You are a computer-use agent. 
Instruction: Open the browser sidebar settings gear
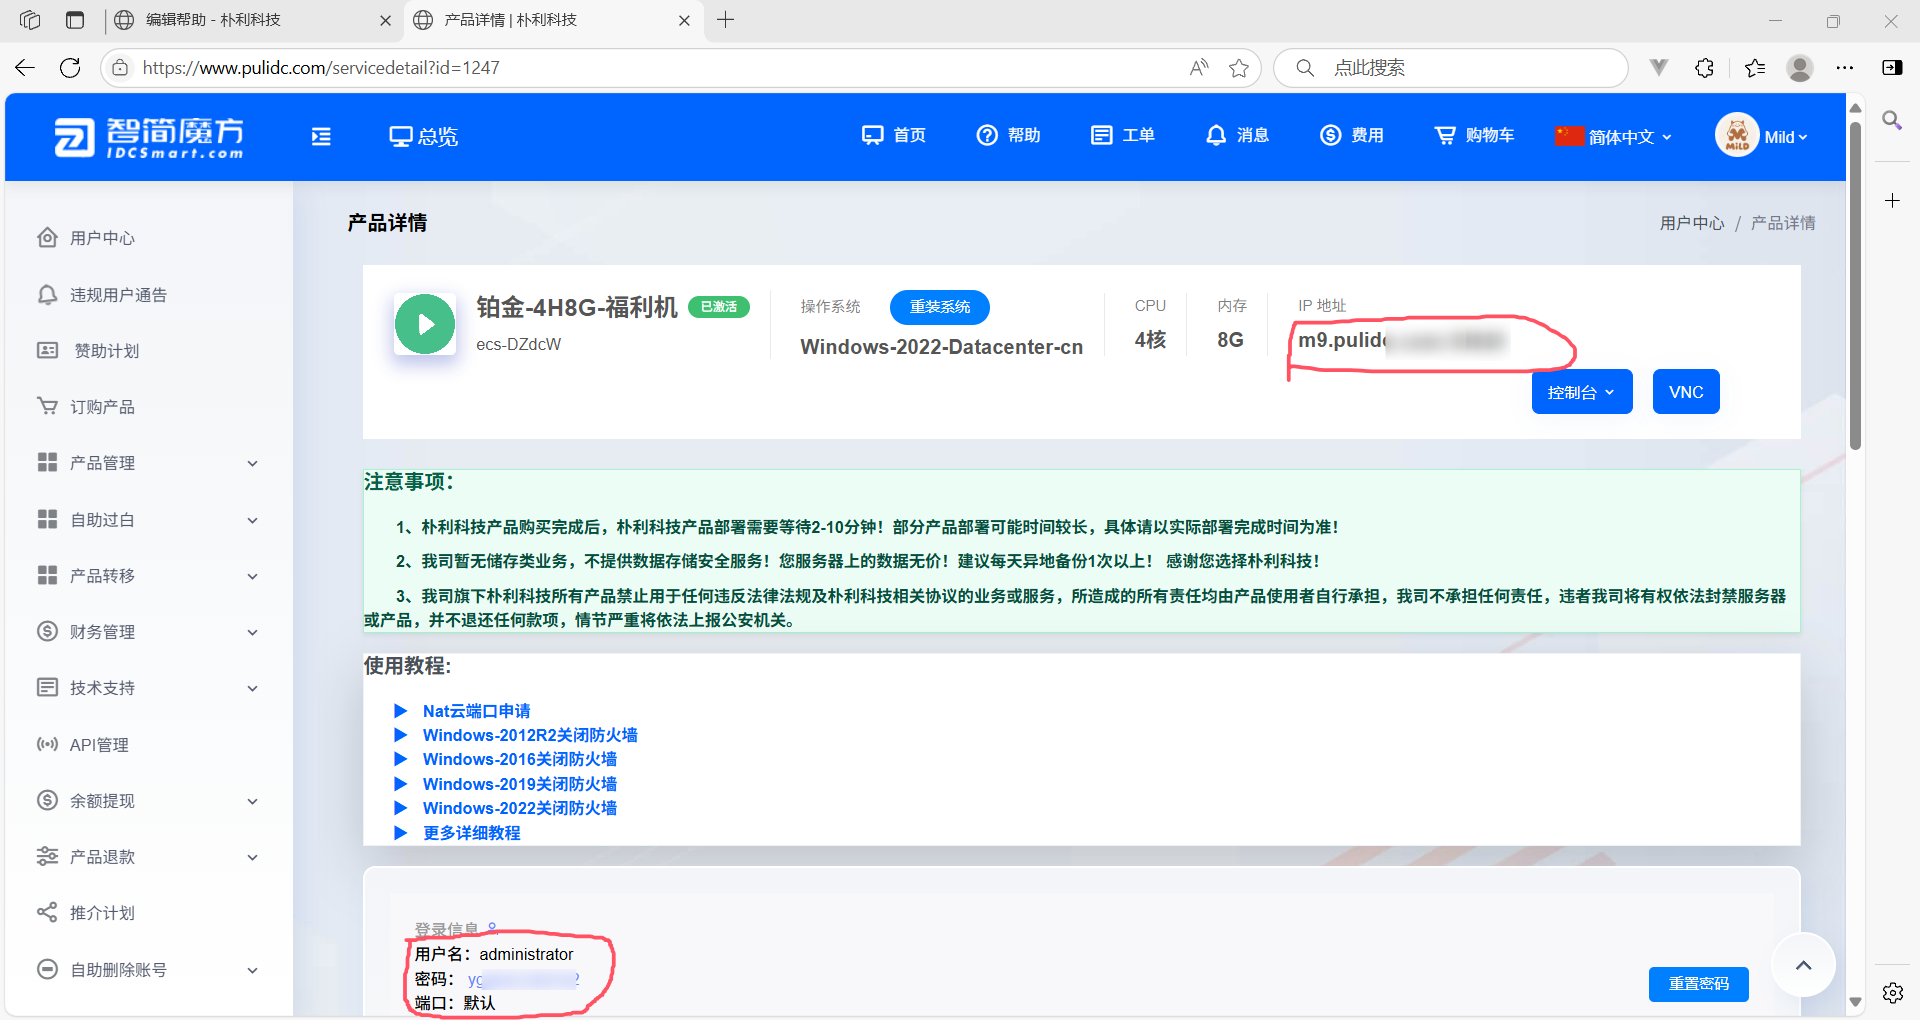[x=1892, y=993]
